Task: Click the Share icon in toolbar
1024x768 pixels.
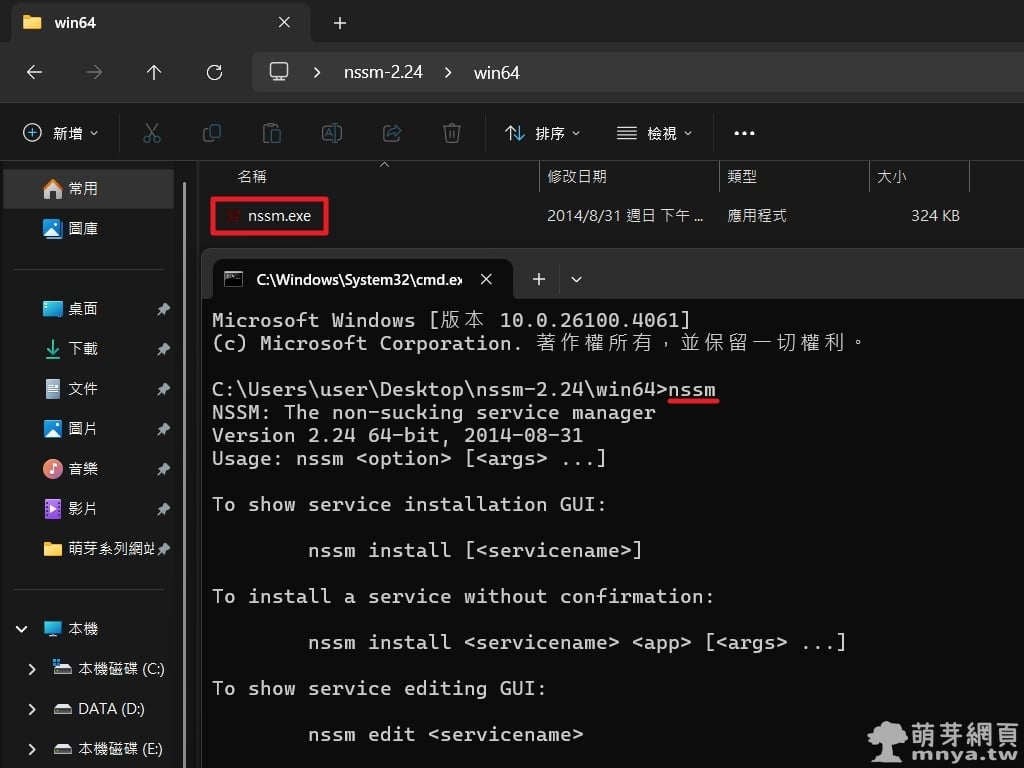Action: coord(392,133)
